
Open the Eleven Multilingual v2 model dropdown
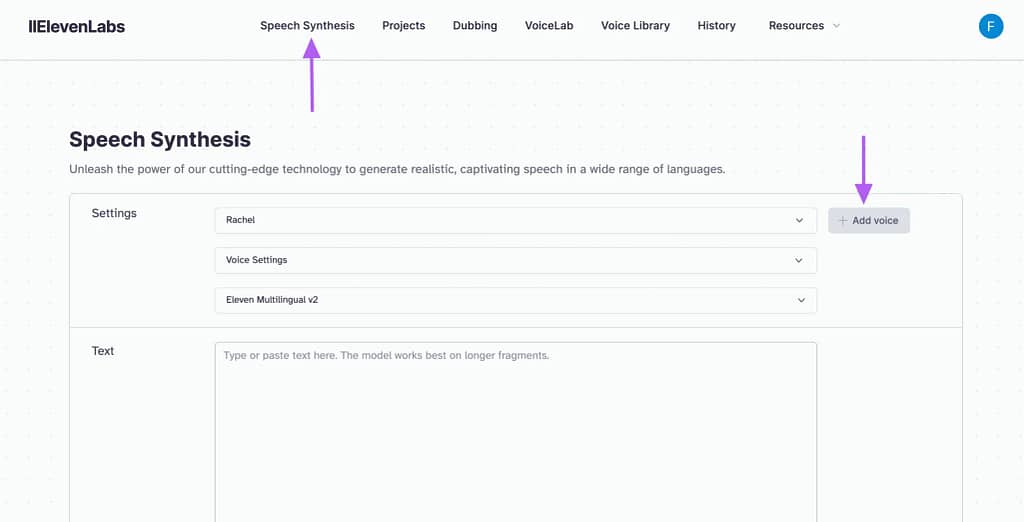515,300
